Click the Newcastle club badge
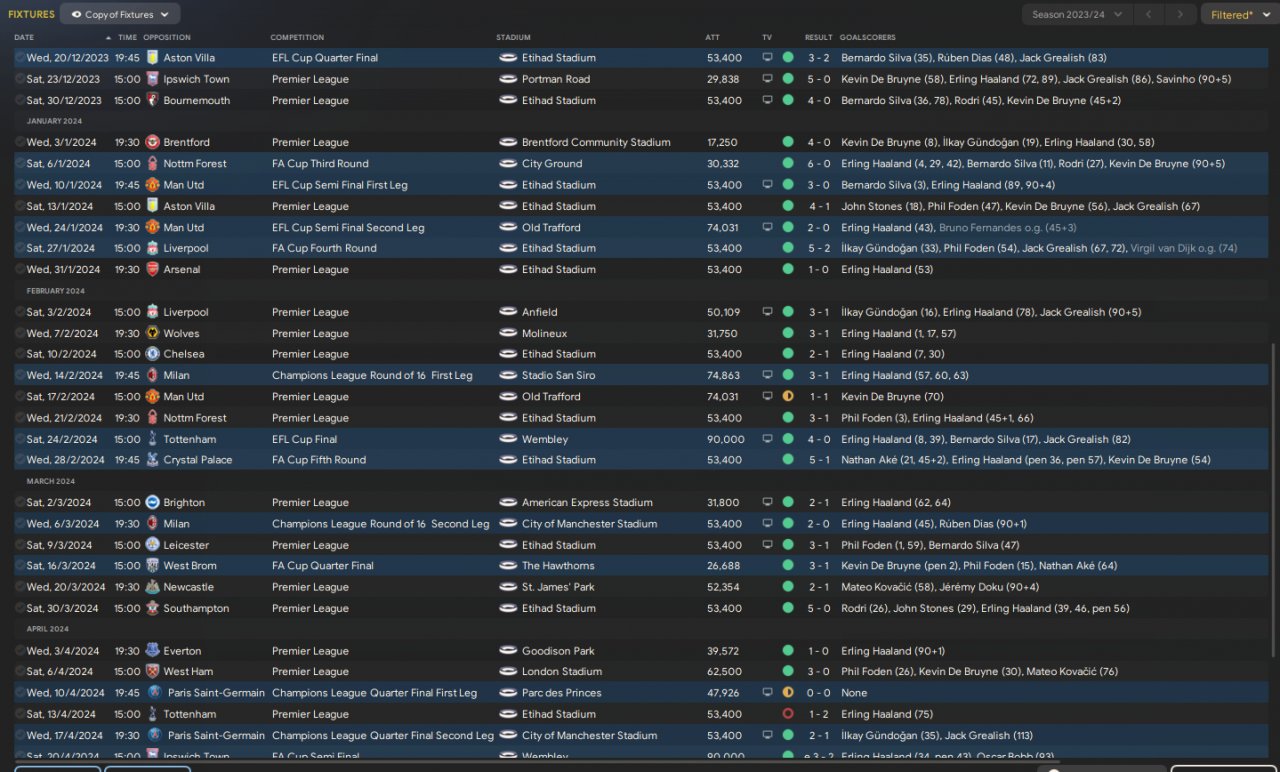The width and height of the screenshot is (1280, 772). (153, 587)
